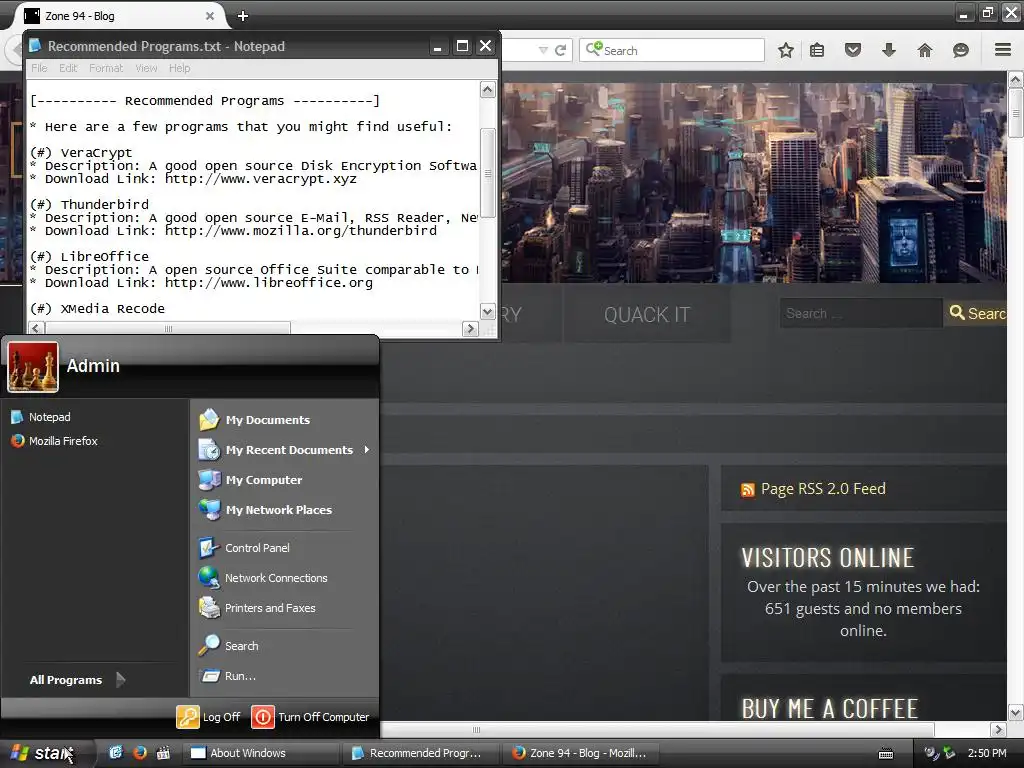Open a new tab in Firefox

click(x=243, y=16)
